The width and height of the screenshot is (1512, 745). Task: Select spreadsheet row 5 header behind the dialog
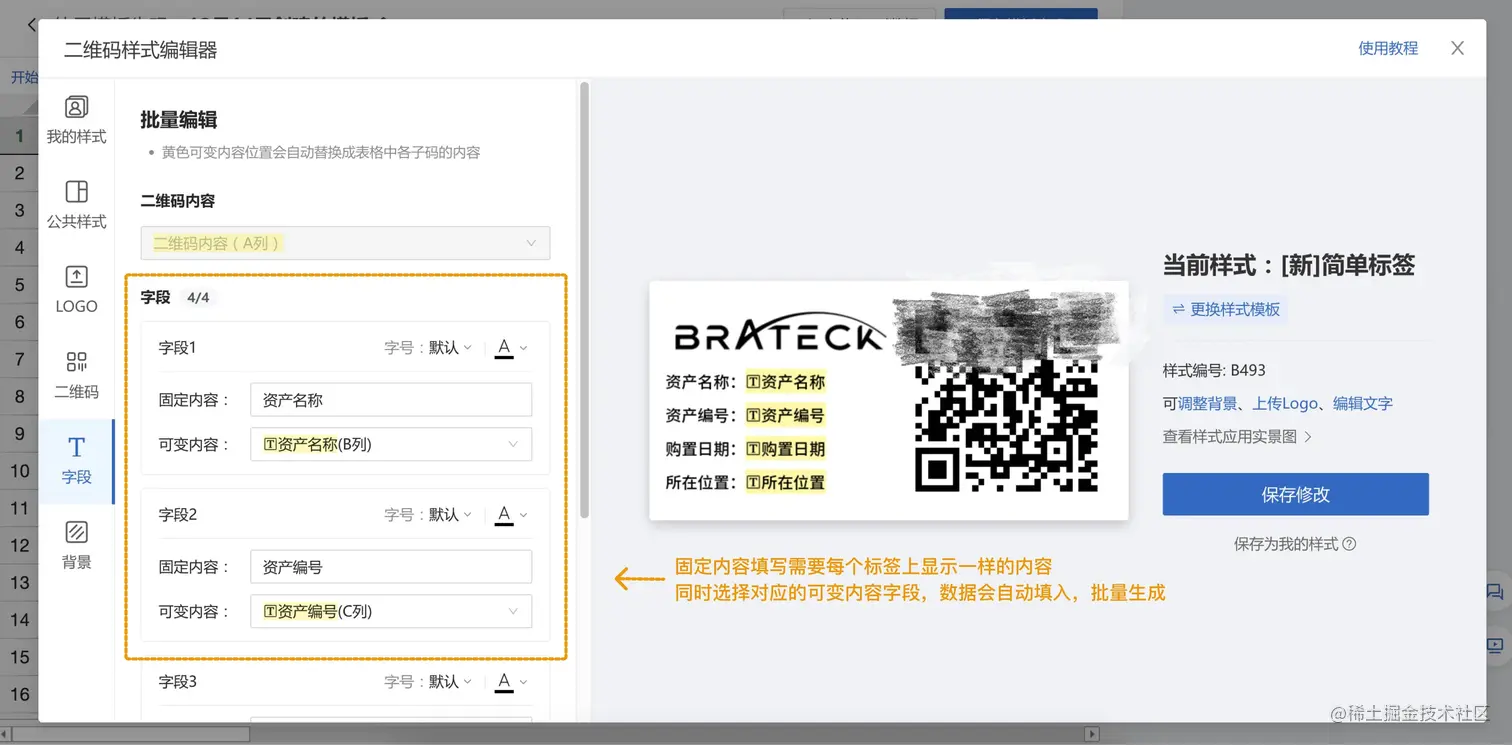coord(19,285)
